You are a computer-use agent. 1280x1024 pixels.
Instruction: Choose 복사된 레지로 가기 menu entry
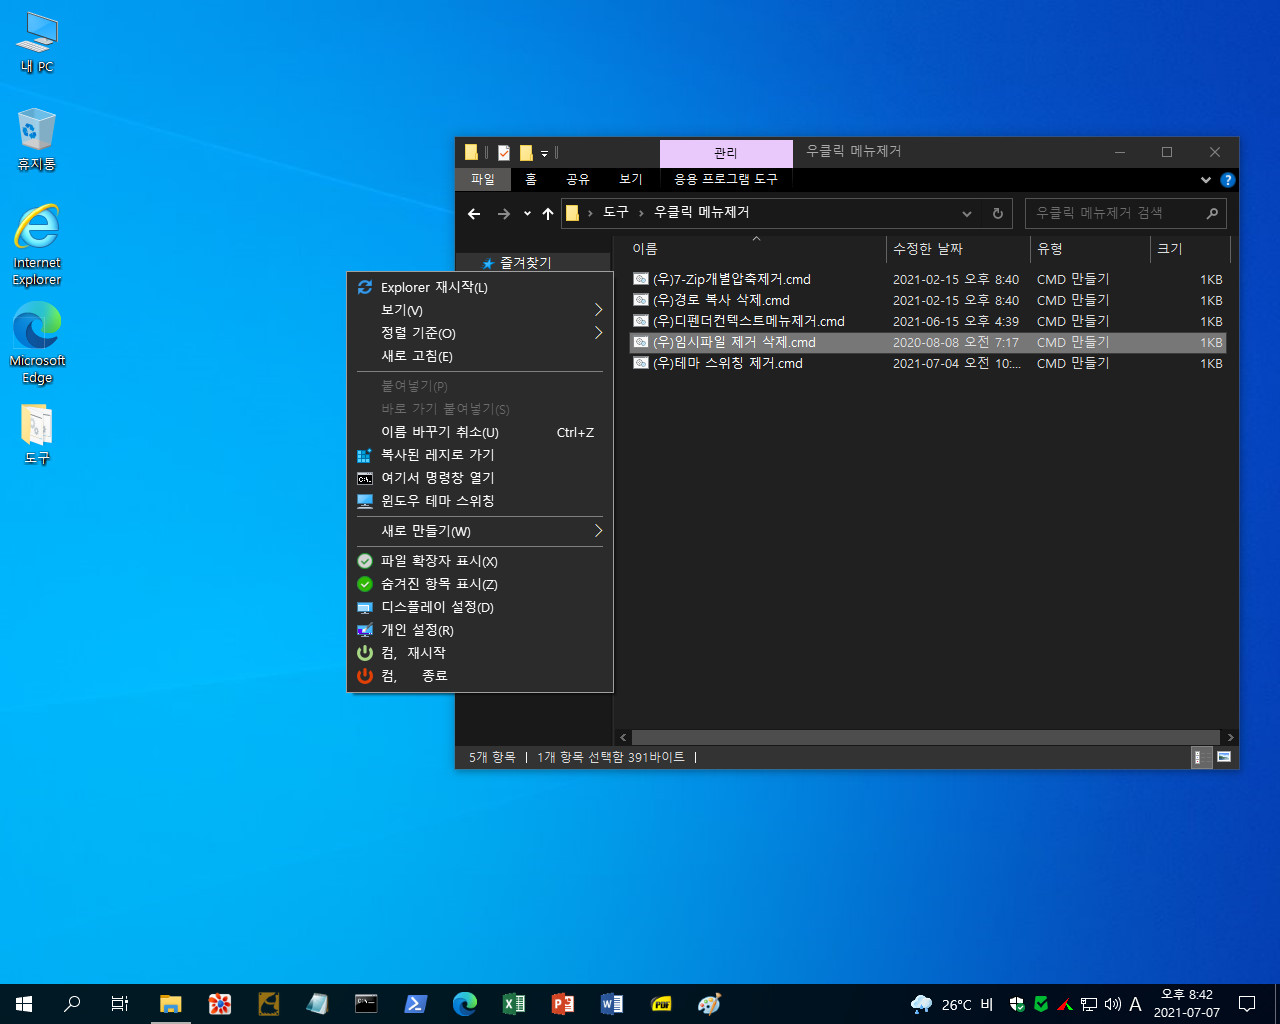tap(480, 455)
